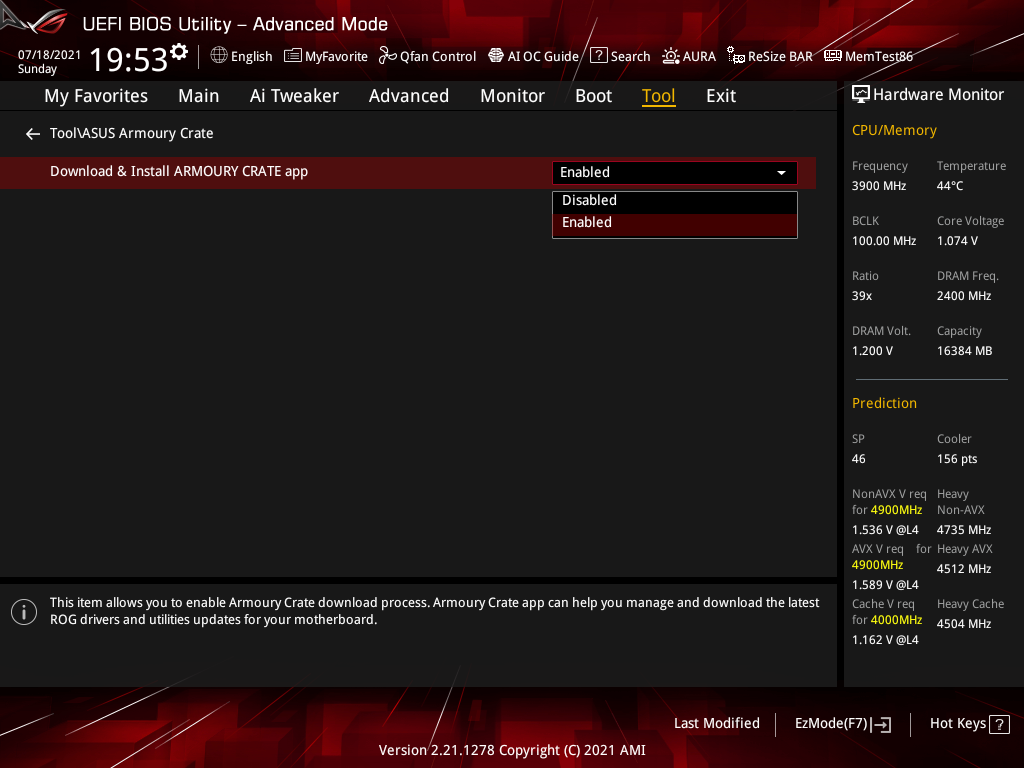
Task: Open the ReSize BAR option
Action: 769,56
